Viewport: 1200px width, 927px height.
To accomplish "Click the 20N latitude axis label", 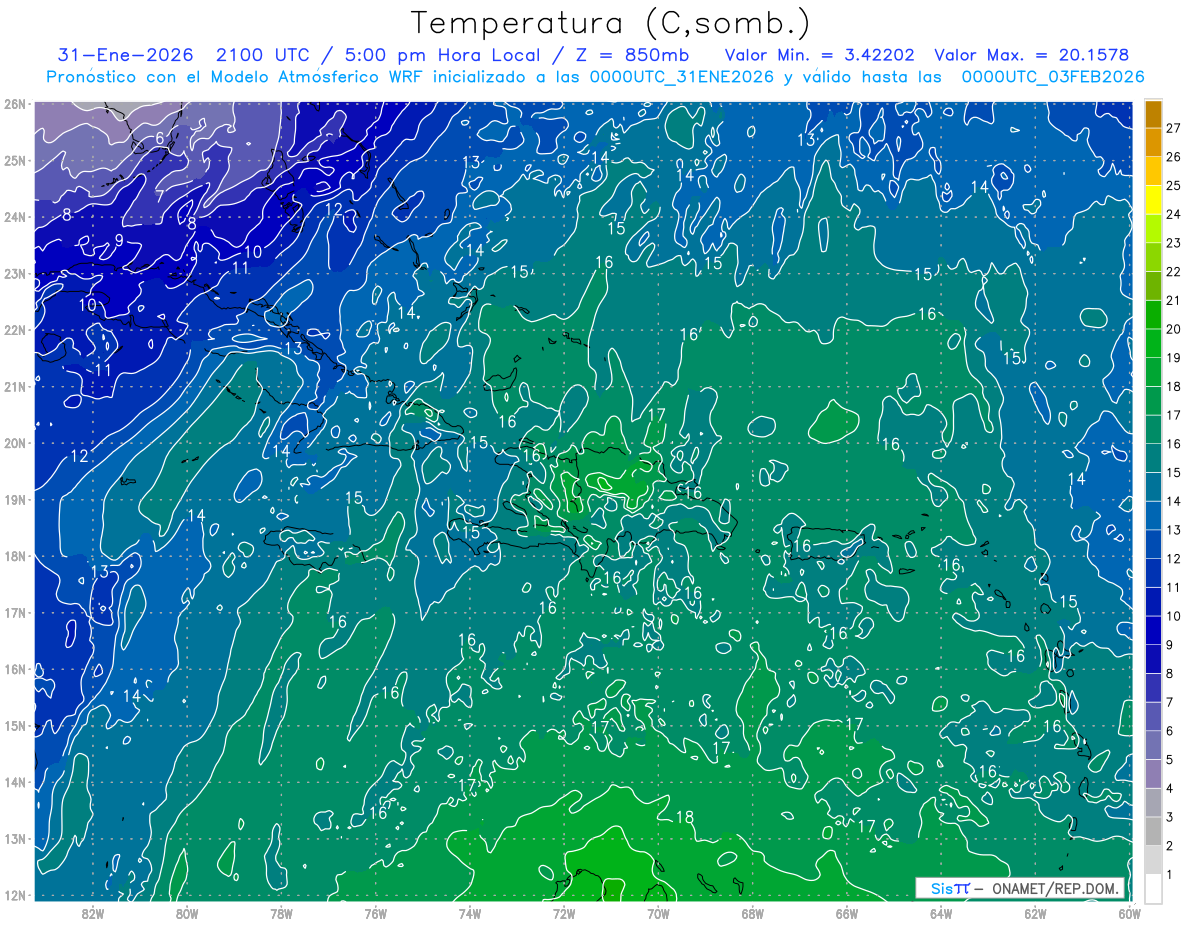I will (x=14, y=443).
